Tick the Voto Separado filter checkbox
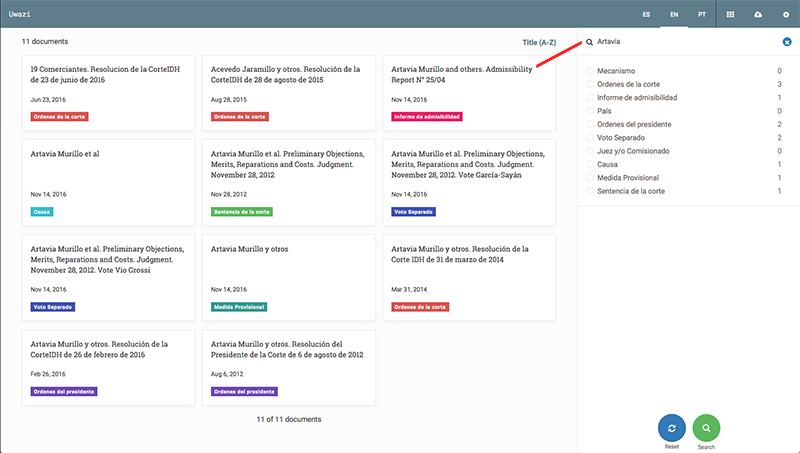 (590, 138)
